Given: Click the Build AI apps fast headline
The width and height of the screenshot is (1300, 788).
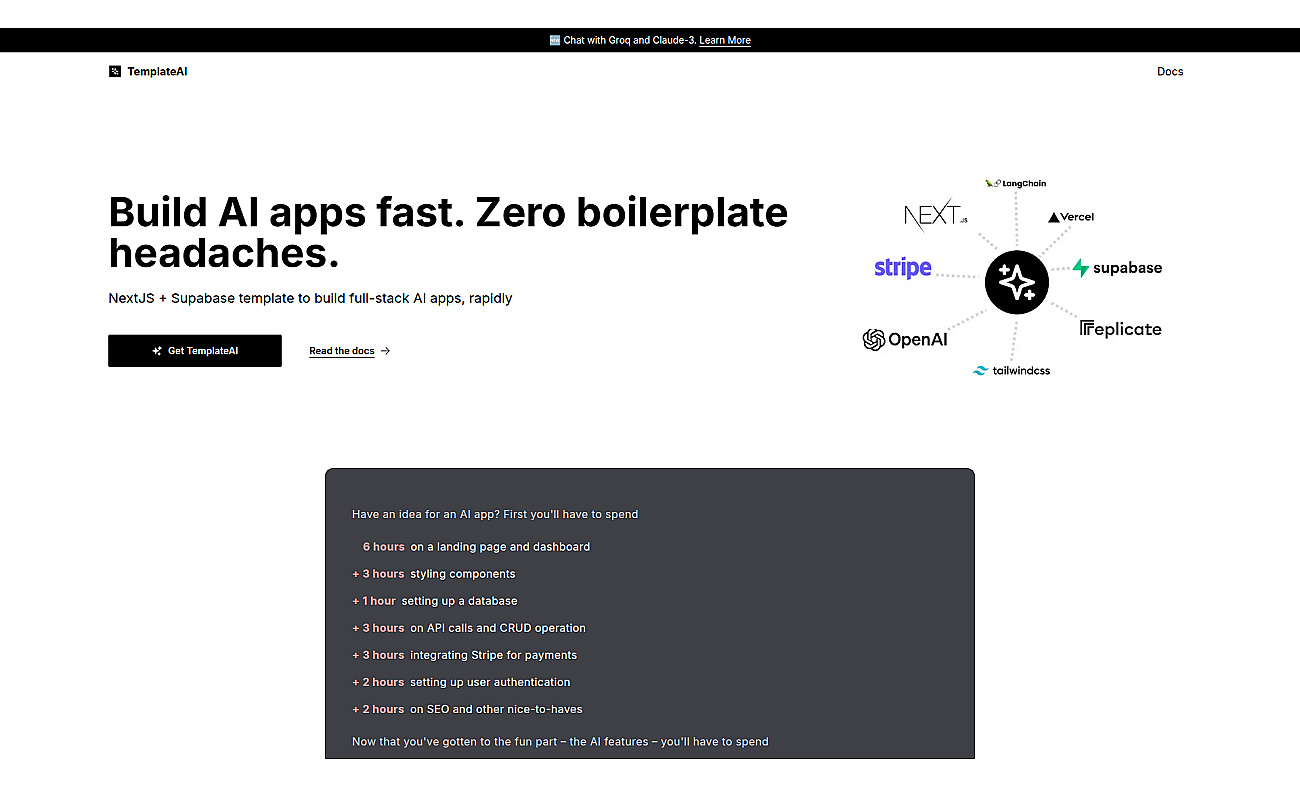Looking at the screenshot, I should [x=448, y=233].
